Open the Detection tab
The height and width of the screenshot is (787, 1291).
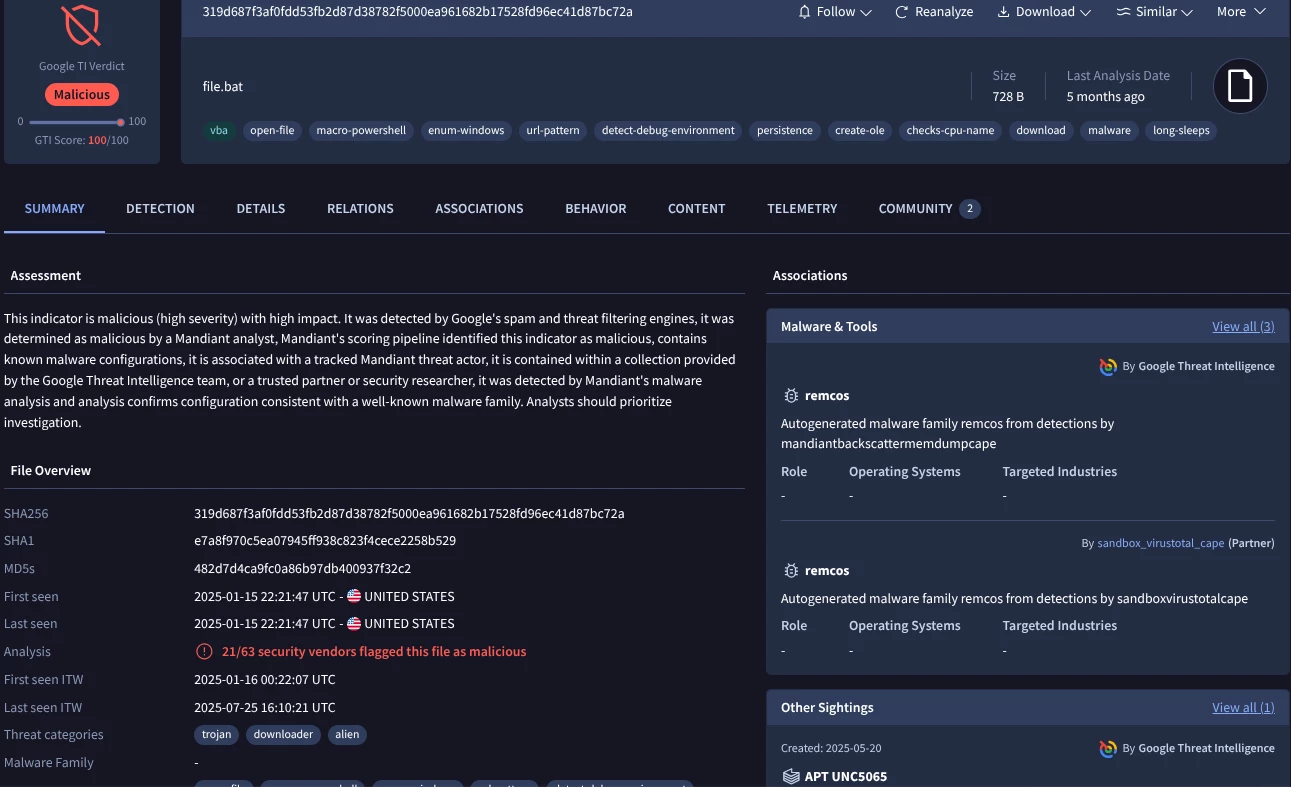[x=160, y=209]
